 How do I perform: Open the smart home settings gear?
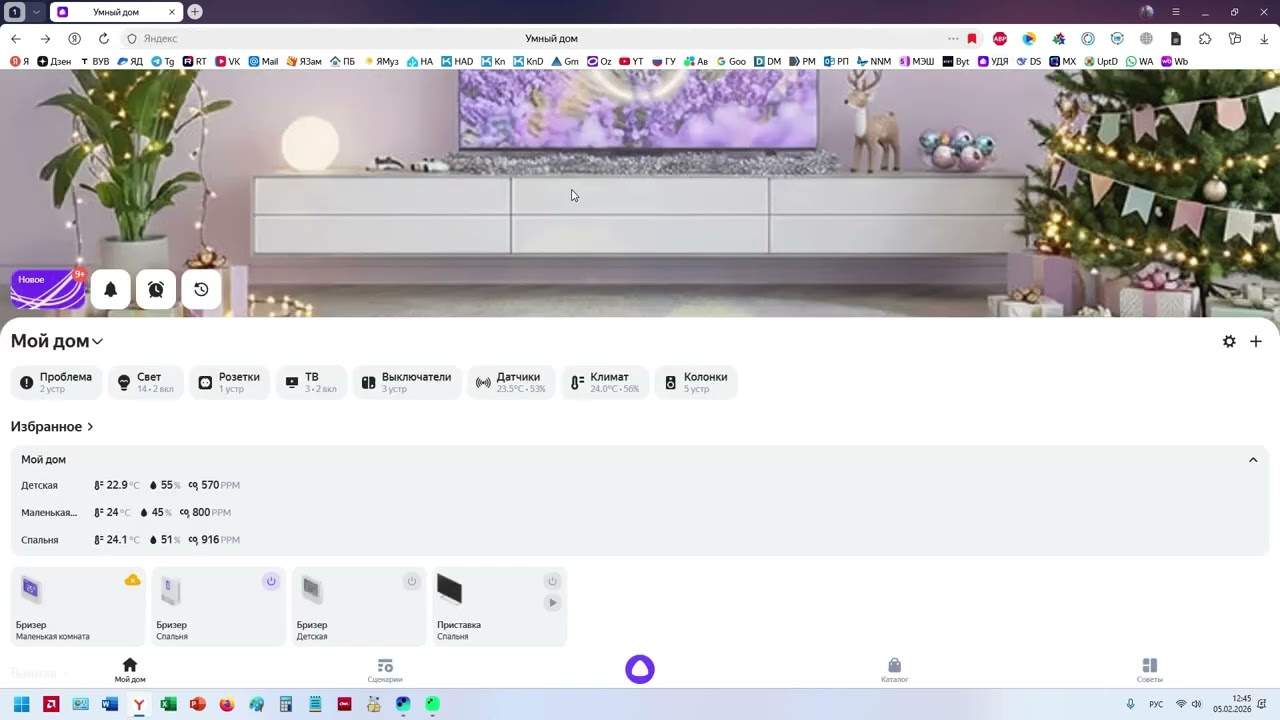pyautogui.click(x=1229, y=341)
